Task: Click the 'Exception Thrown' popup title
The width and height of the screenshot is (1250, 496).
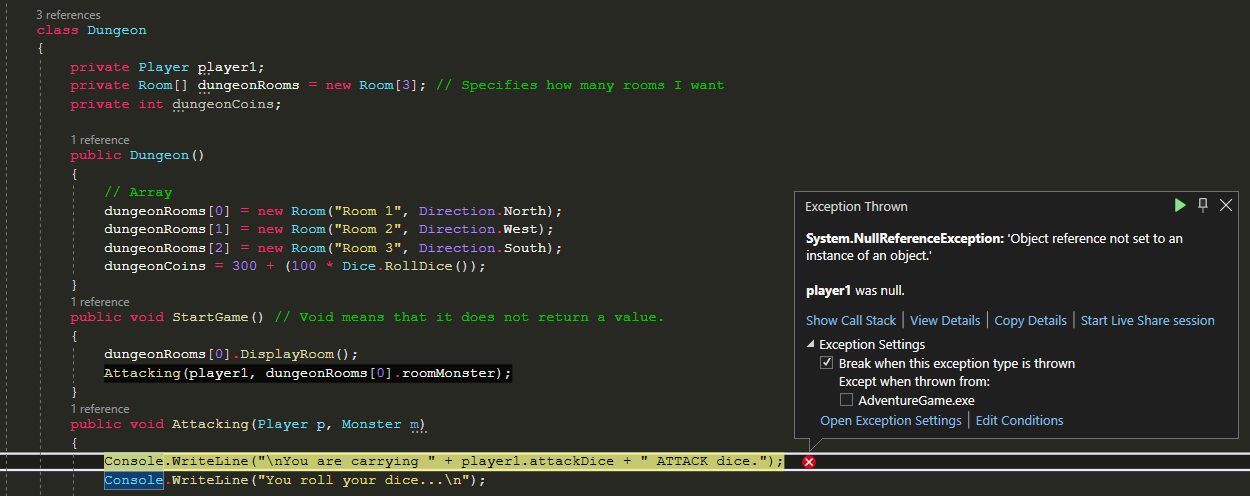Action: [x=856, y=207]
